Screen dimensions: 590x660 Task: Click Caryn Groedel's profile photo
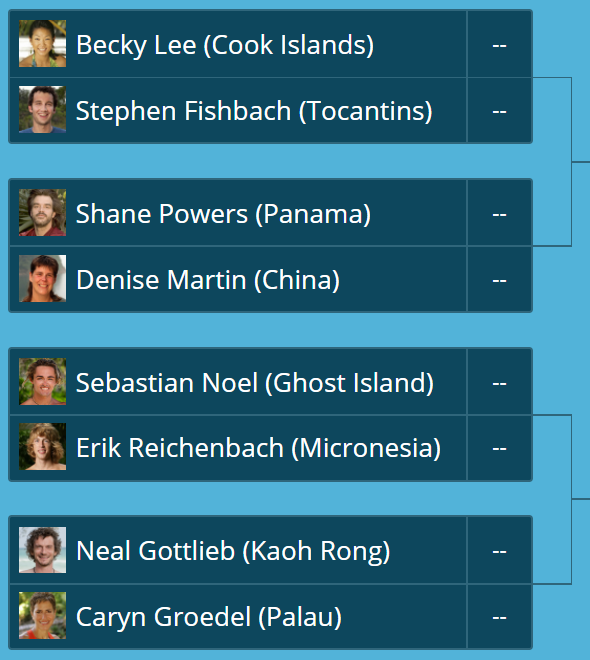tap(43, 615)
